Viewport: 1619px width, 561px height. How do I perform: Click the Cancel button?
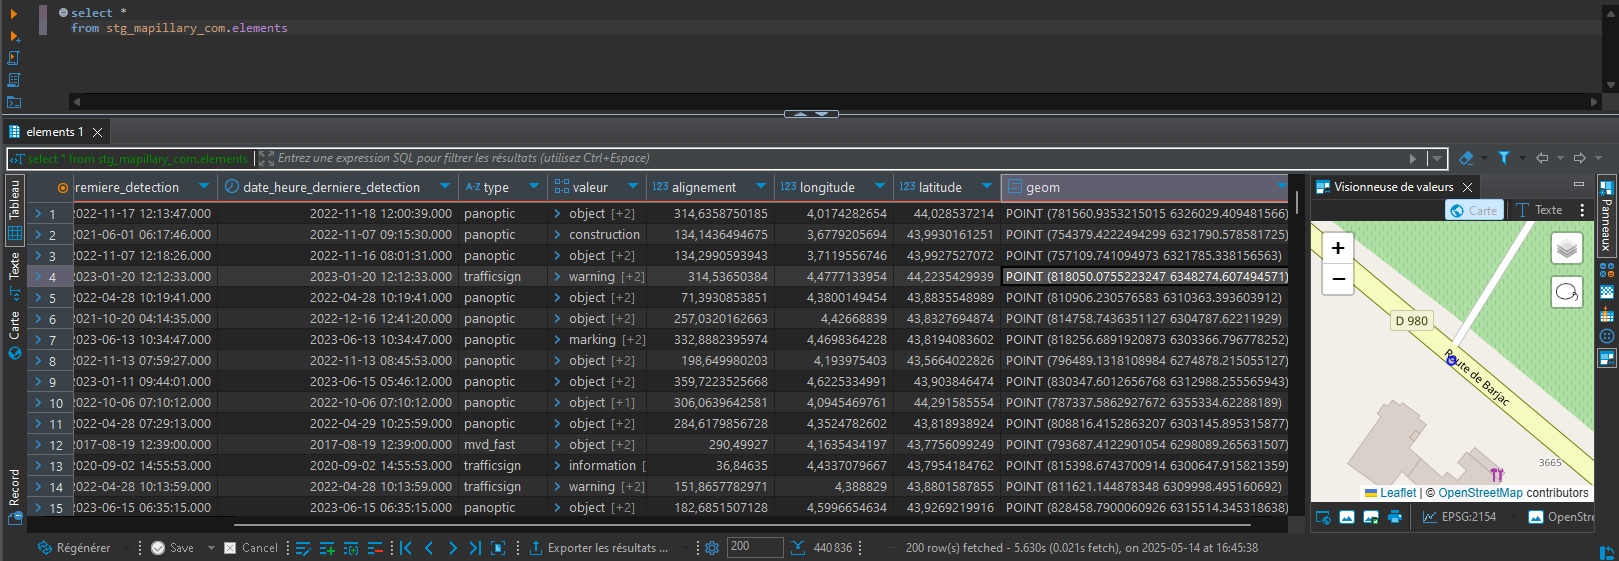pos(251,548)
